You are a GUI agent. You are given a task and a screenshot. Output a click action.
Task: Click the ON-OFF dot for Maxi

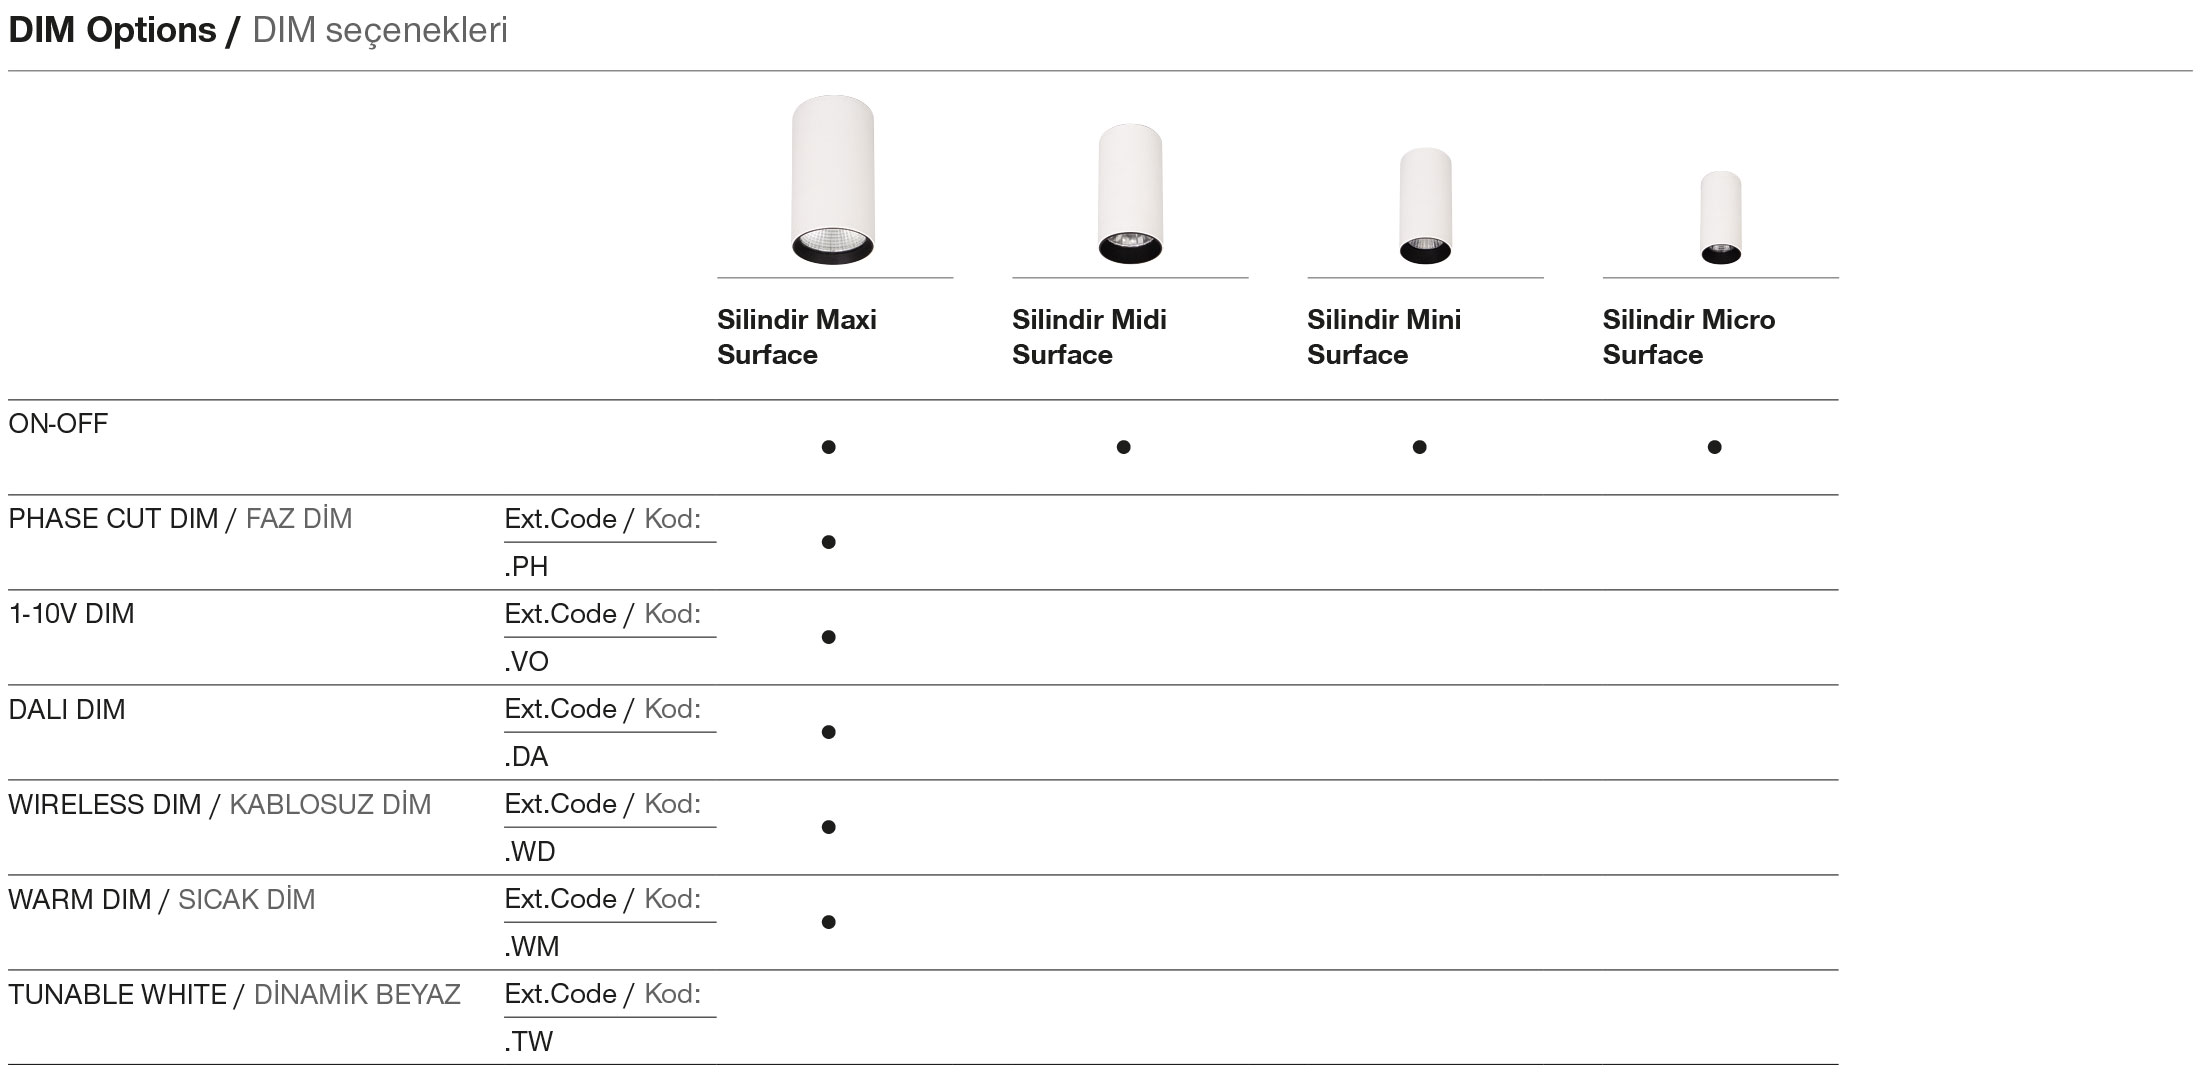[828, 447]
